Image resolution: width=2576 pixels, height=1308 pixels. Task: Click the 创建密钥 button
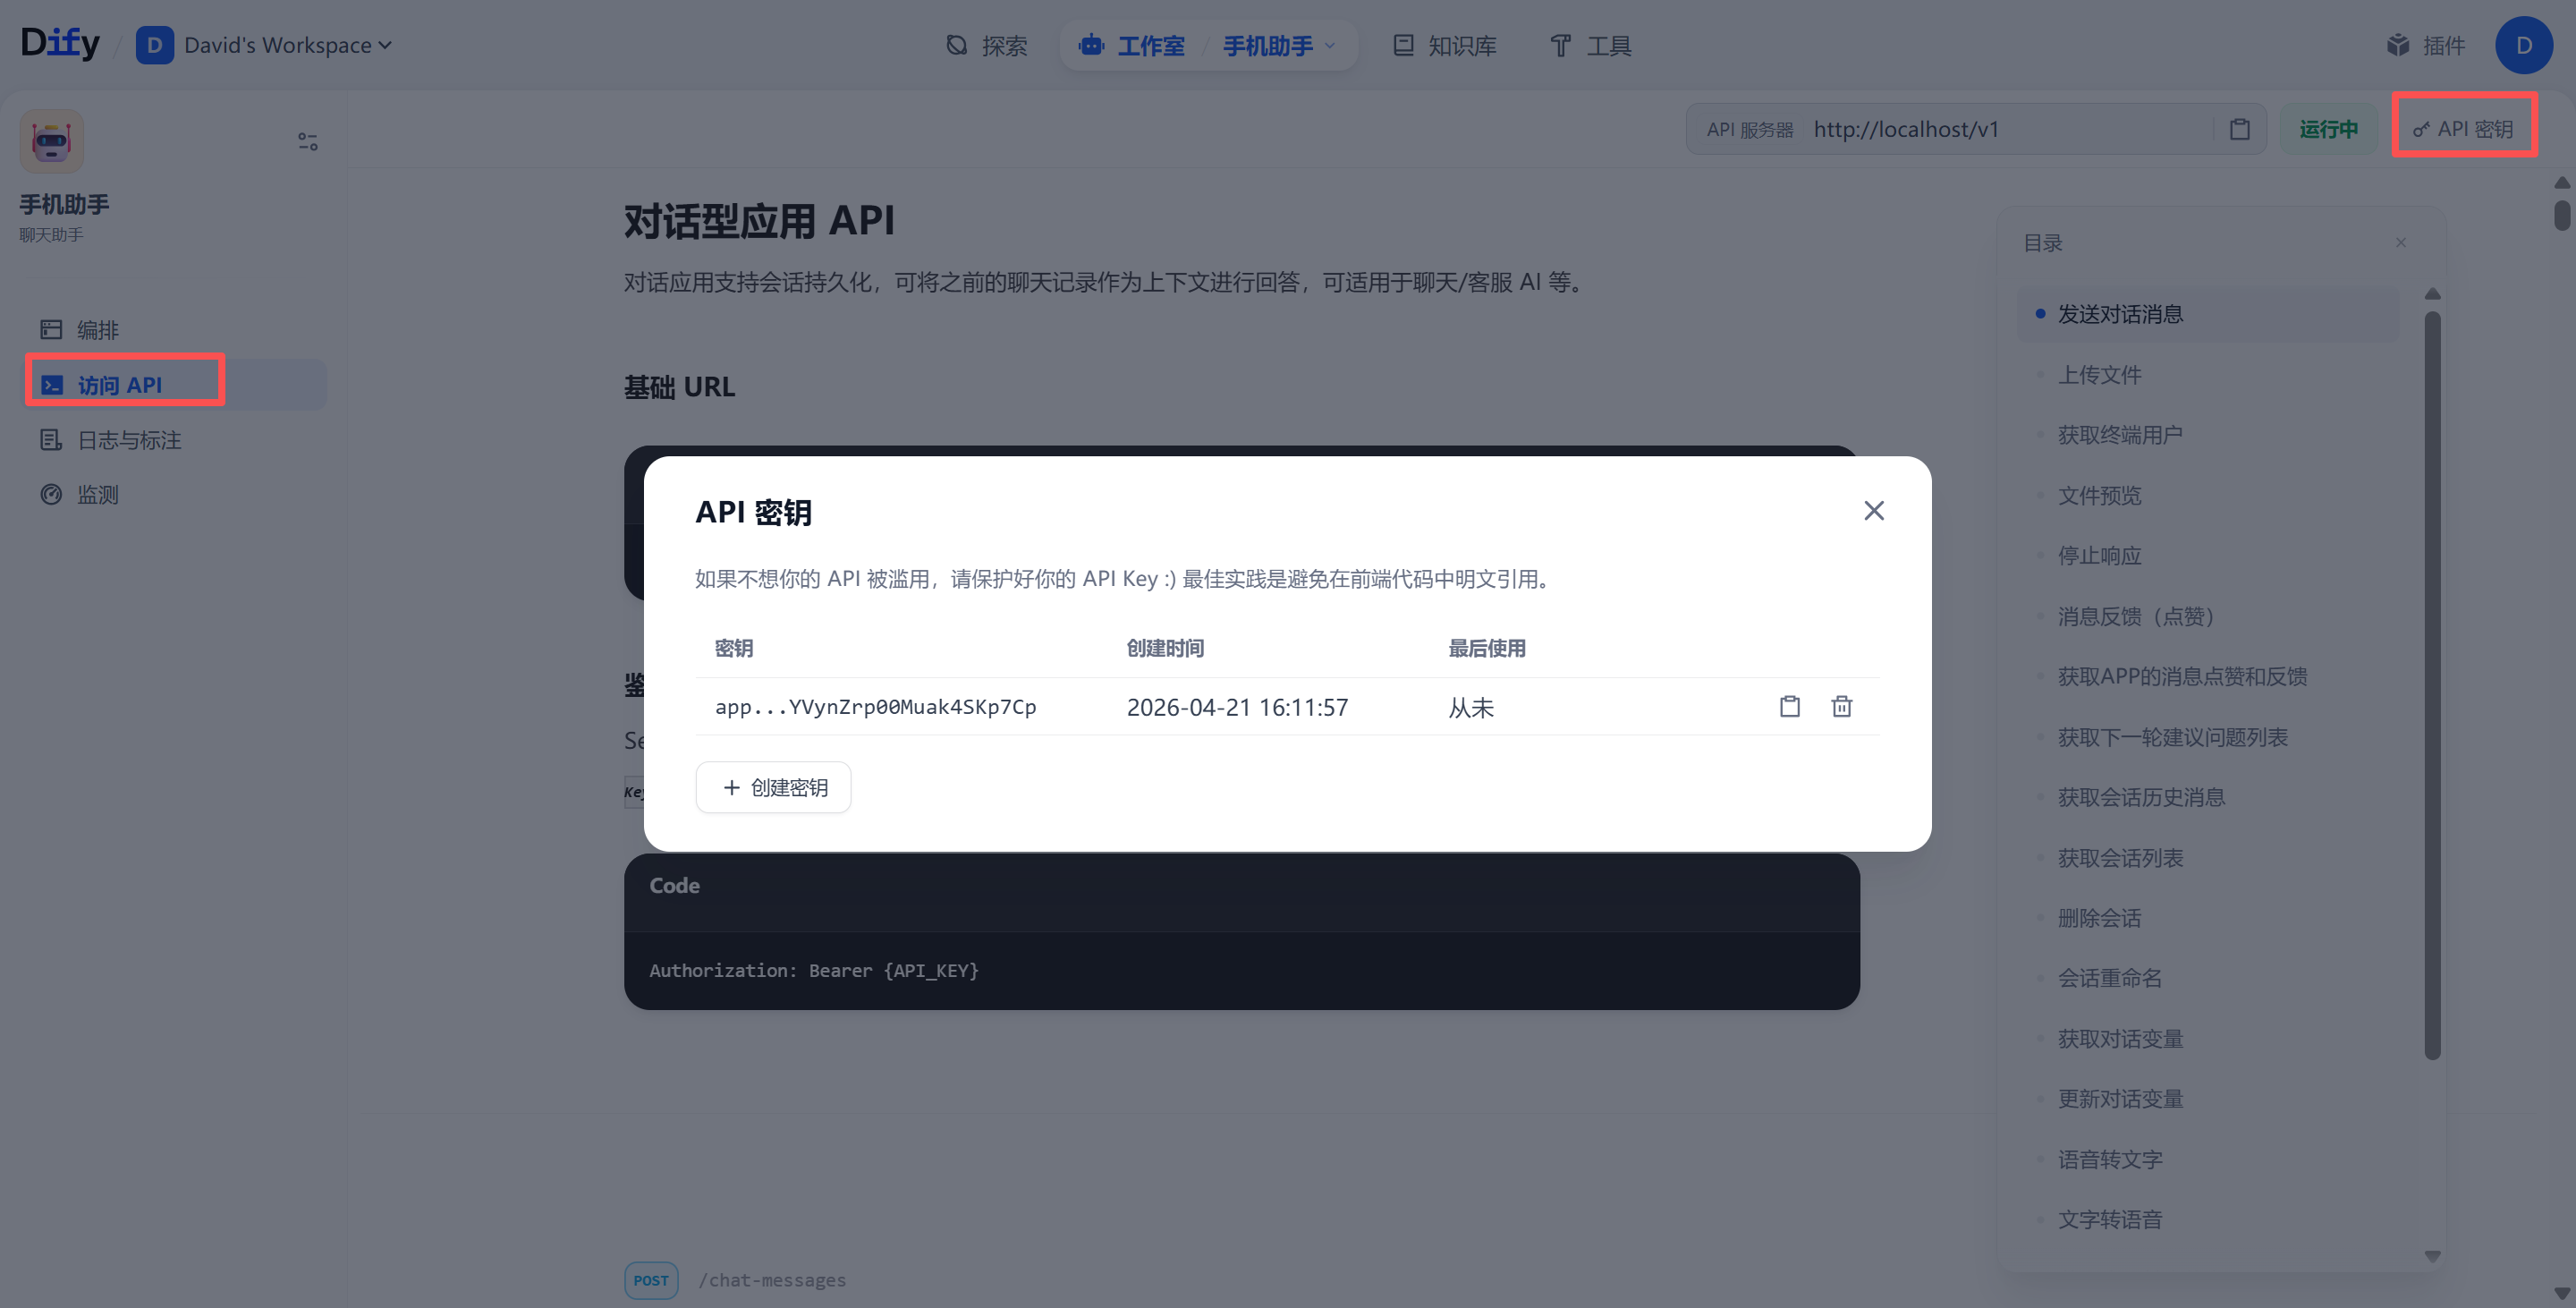[x=773, y=788]
